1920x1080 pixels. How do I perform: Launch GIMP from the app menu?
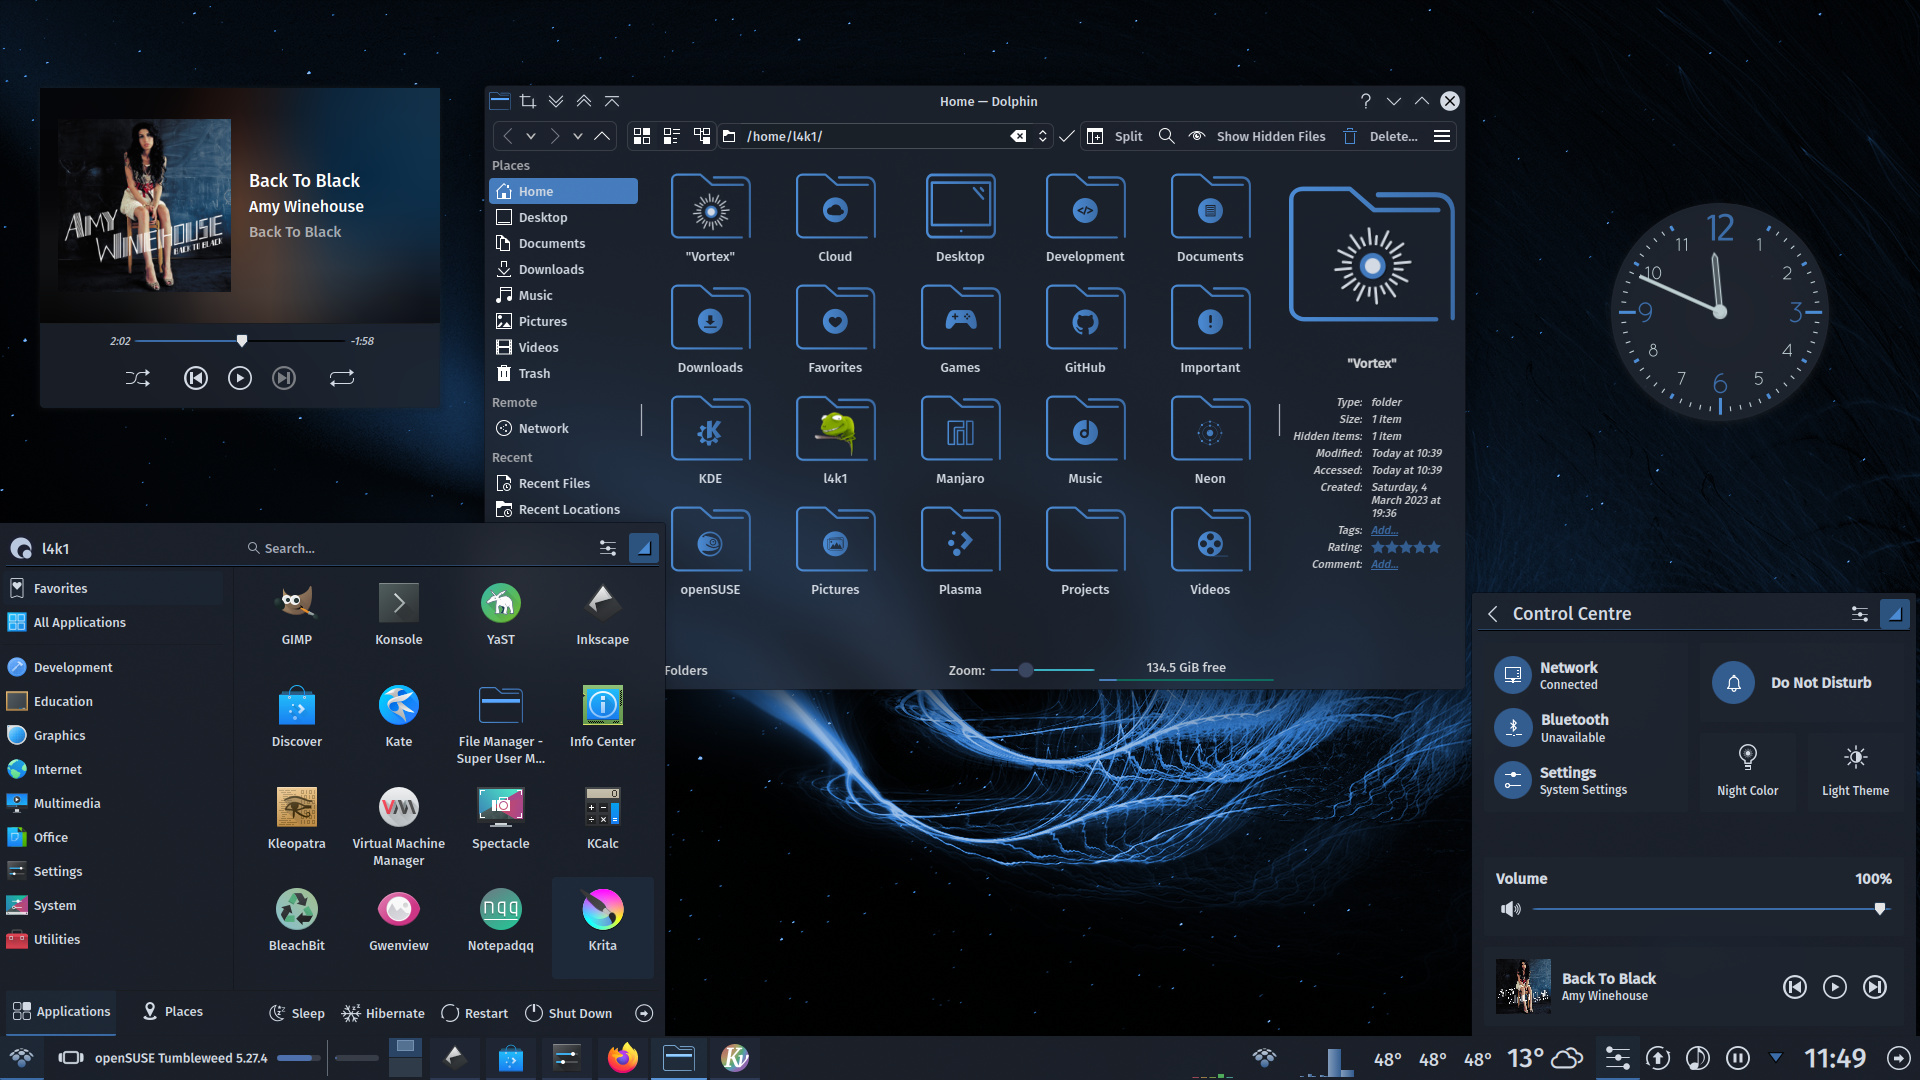[297, 615]
